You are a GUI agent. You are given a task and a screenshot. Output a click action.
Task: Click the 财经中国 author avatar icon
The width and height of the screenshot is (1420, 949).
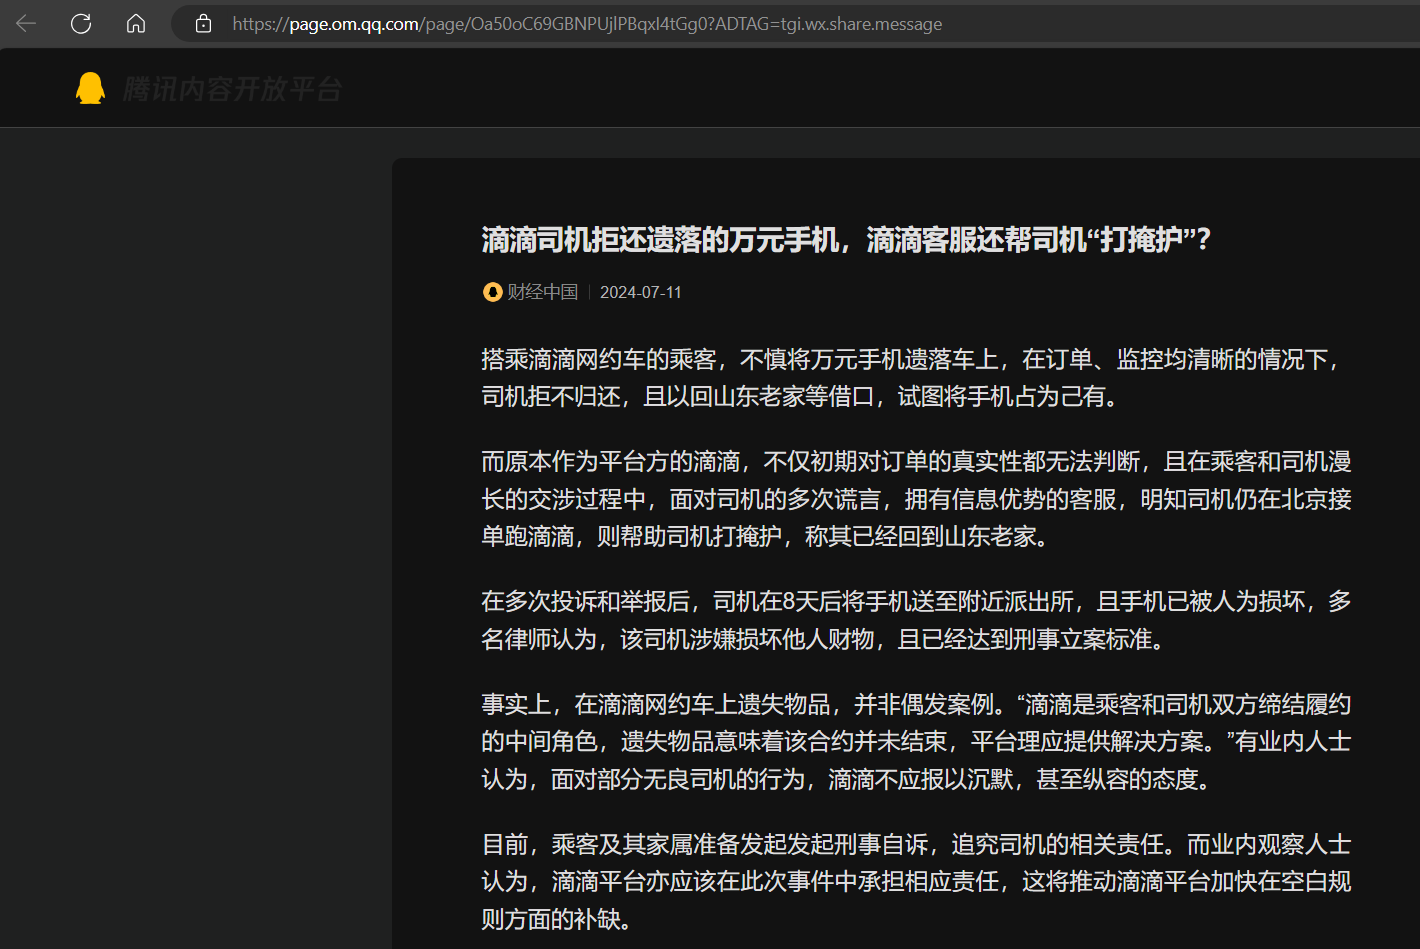pyautogui.click(x=492, y=292)
